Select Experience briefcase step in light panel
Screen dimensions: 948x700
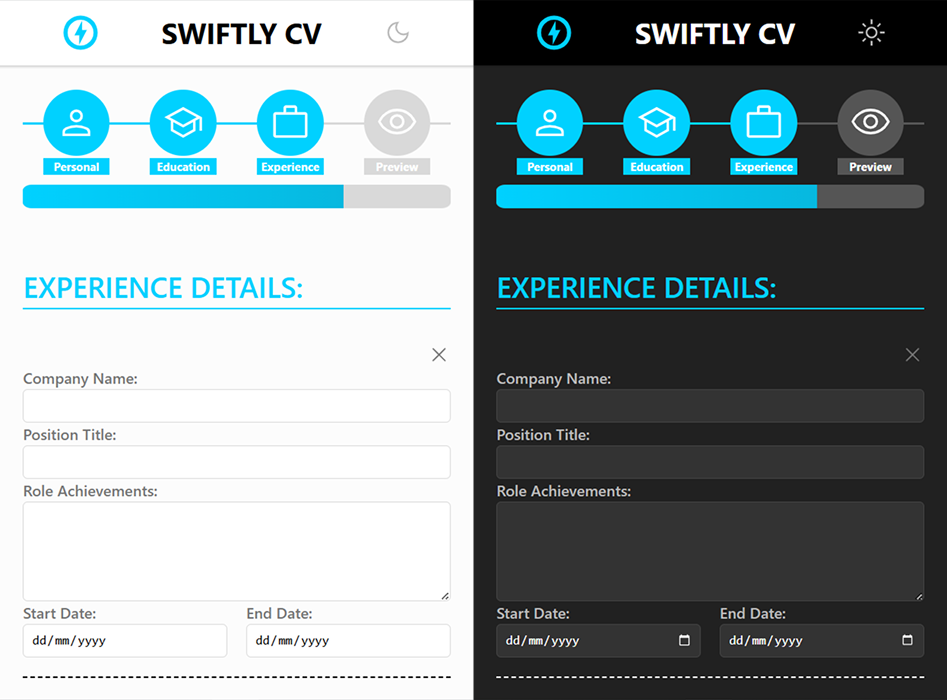pyautogui.click(x=290, y=123)
